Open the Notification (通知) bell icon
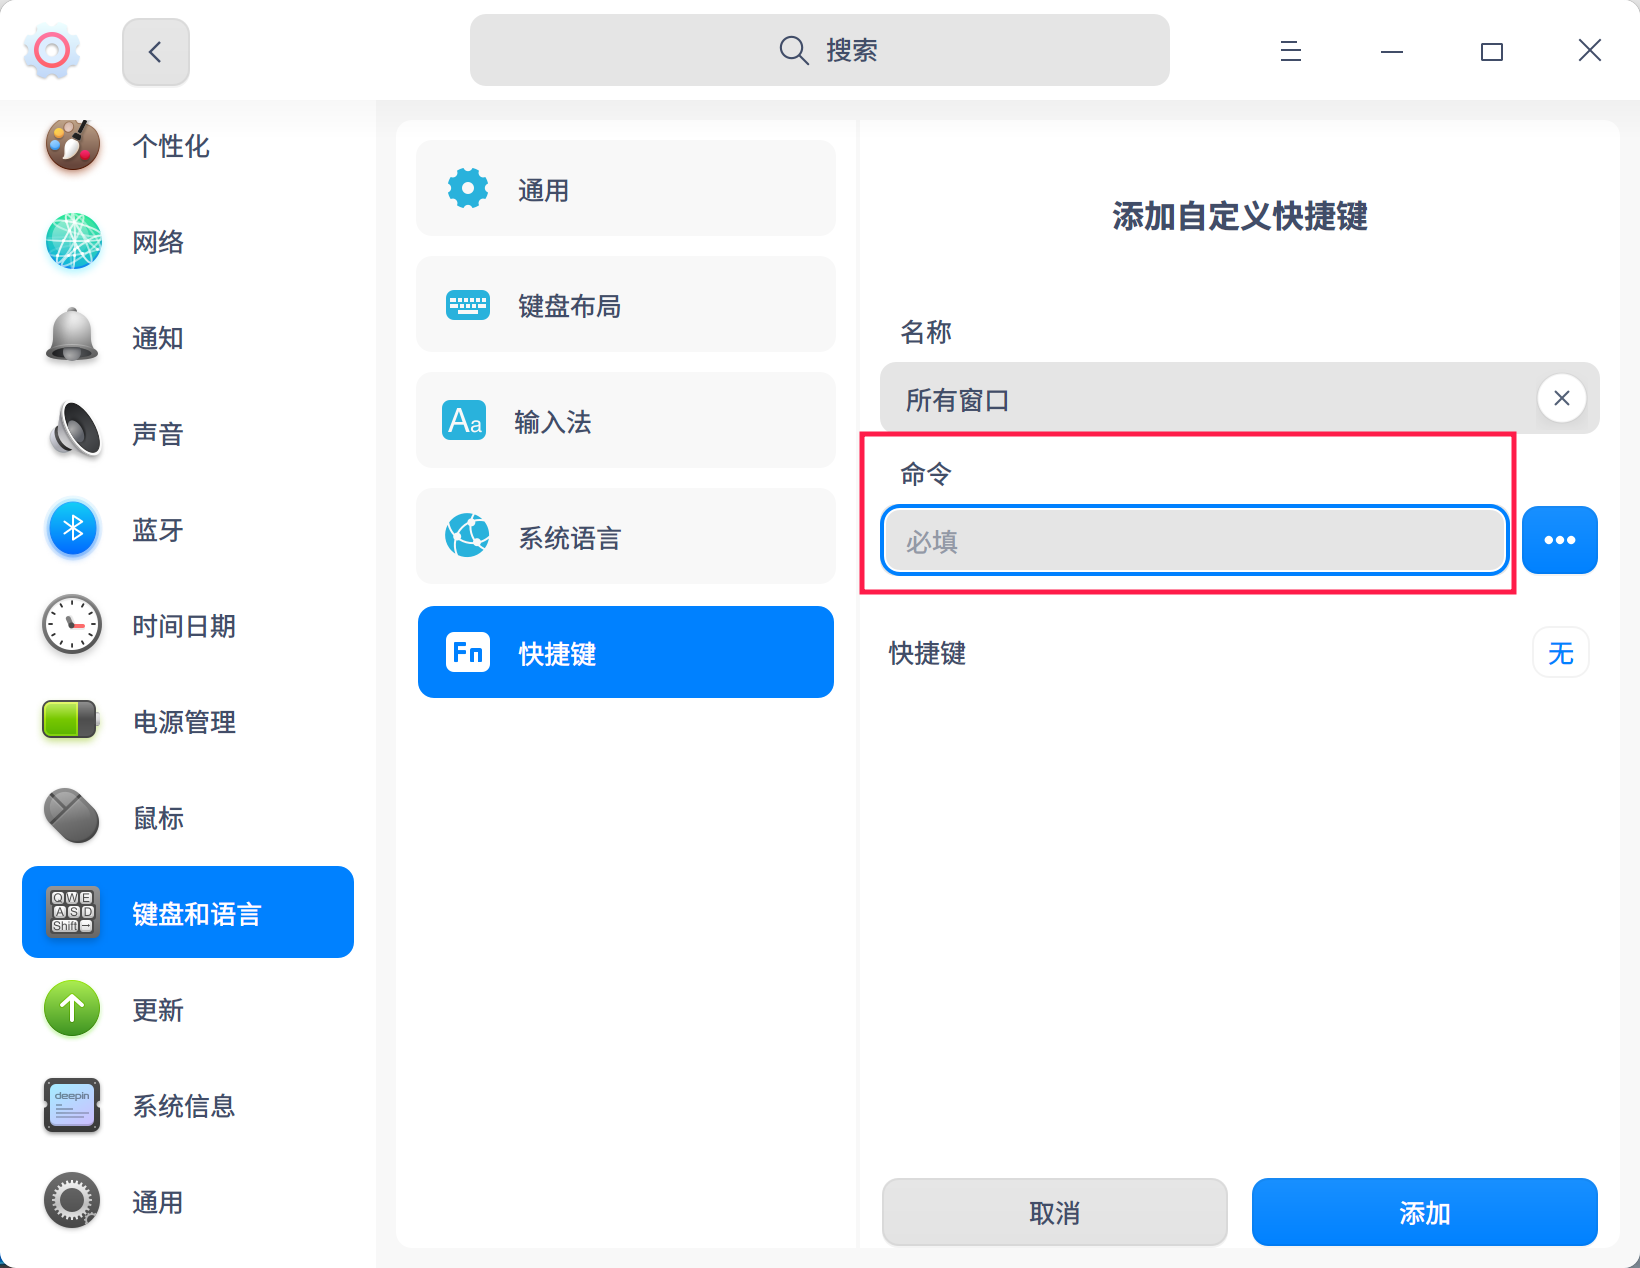 coord(73,337)
